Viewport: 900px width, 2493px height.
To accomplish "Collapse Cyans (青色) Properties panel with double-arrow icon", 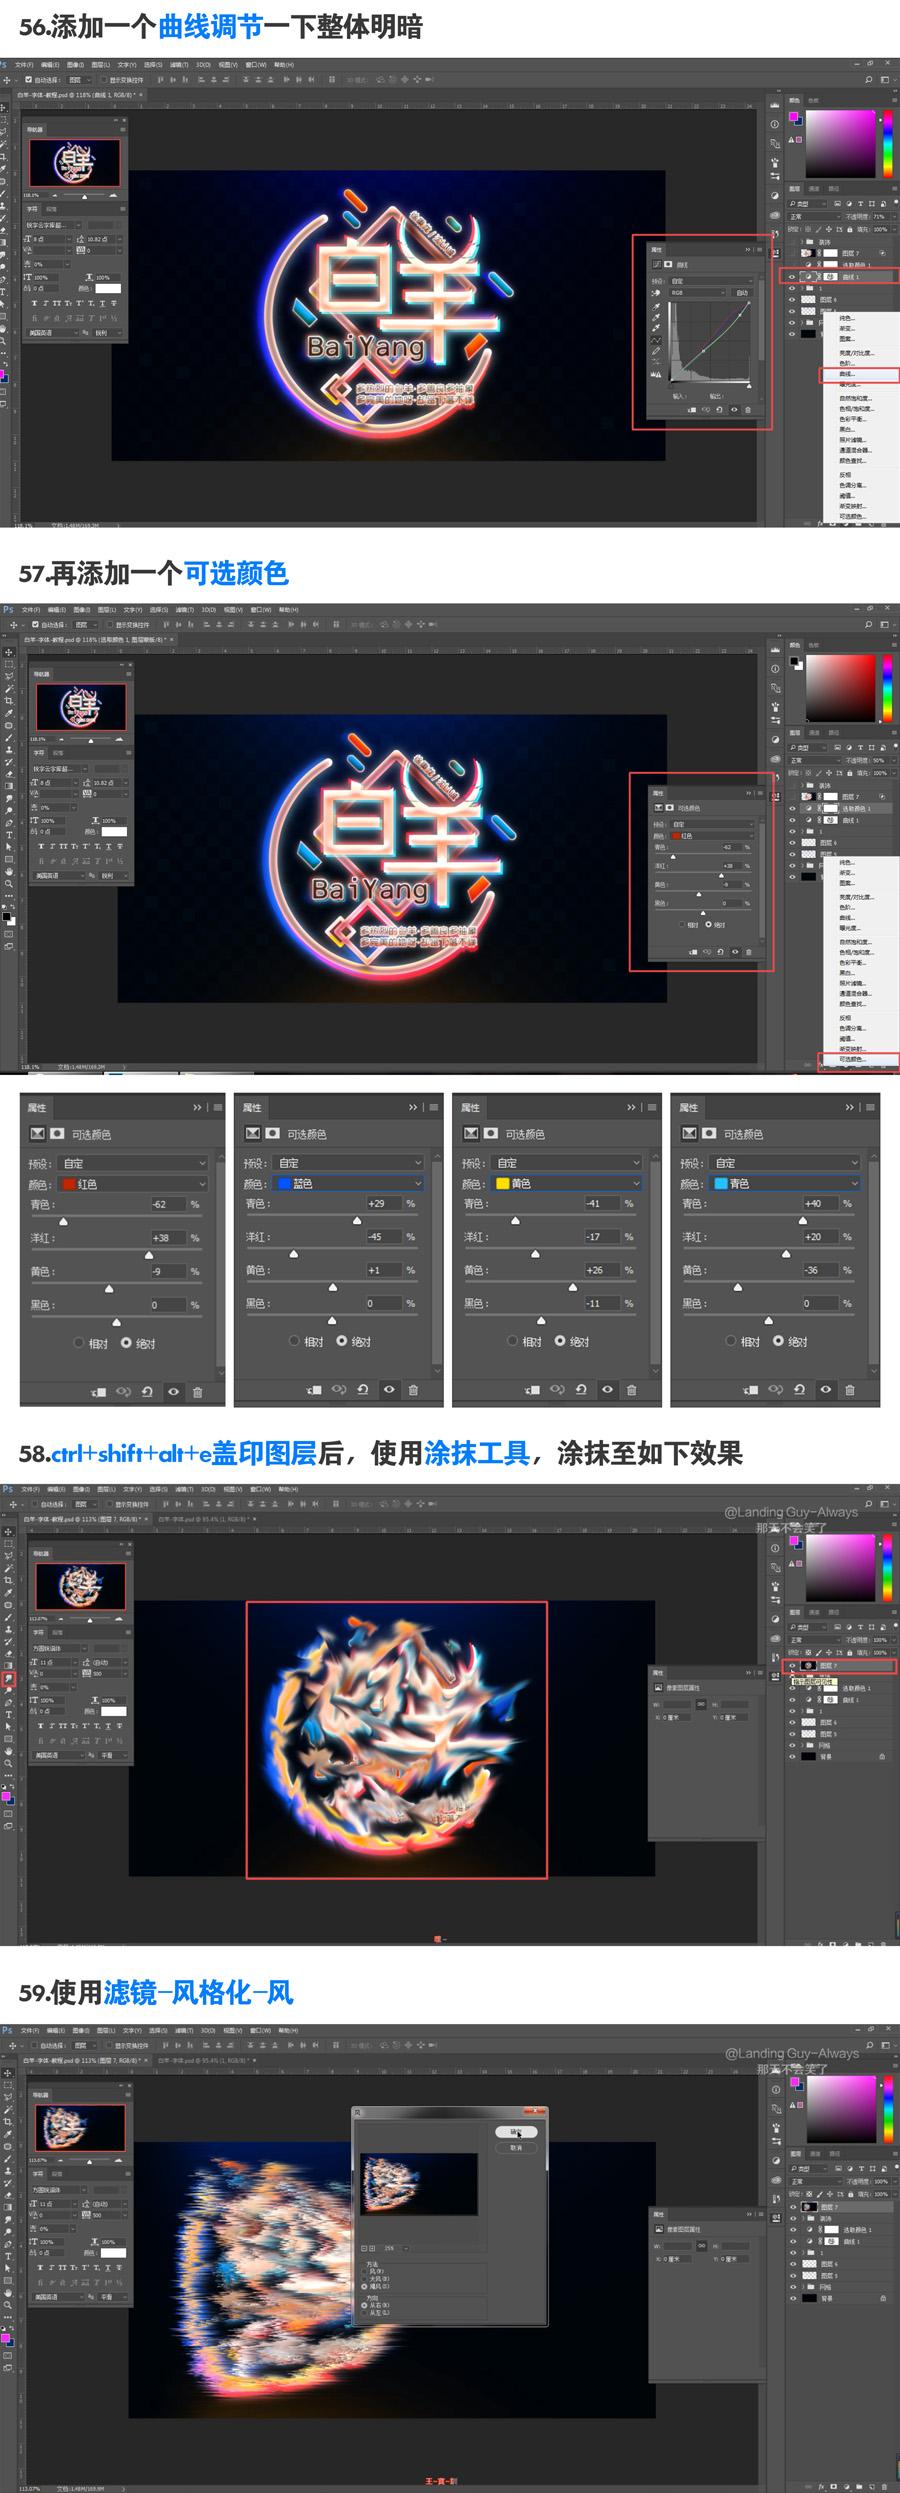I will [849, 1107].
